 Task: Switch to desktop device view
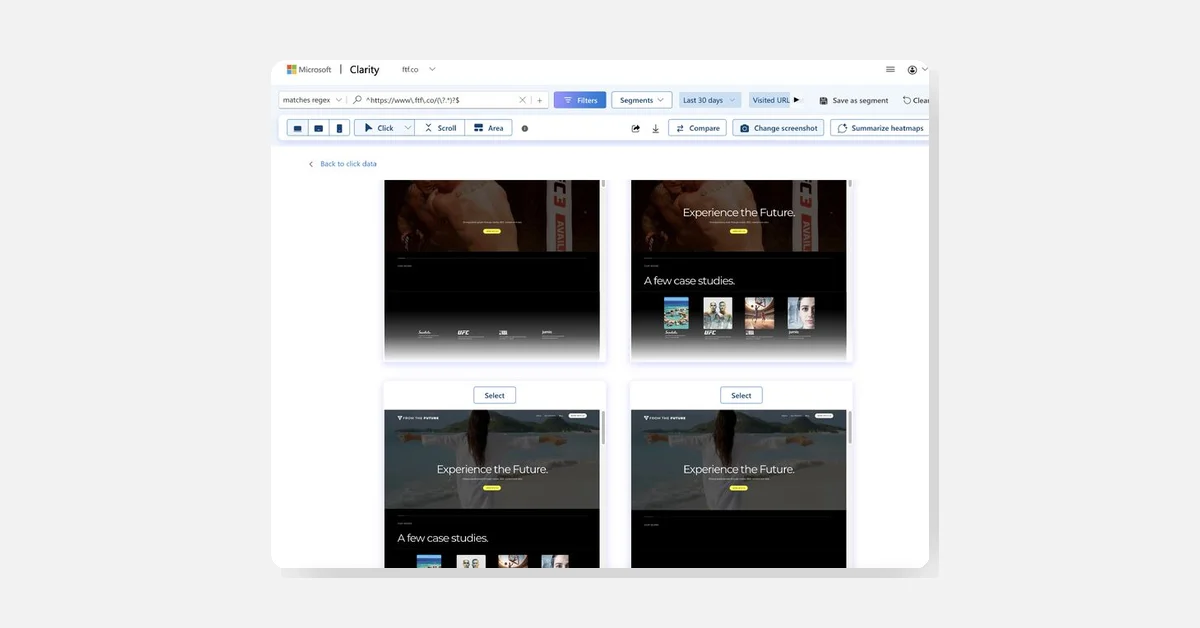297,128
